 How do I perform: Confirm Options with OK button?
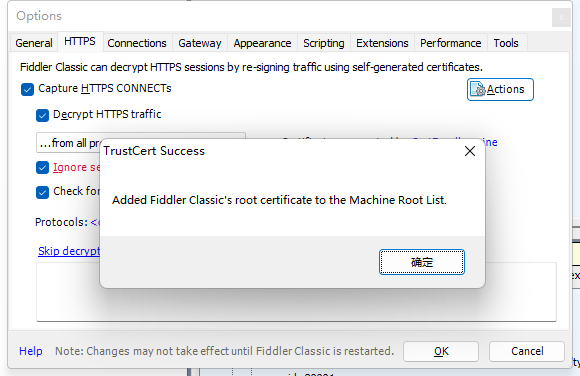441,351
